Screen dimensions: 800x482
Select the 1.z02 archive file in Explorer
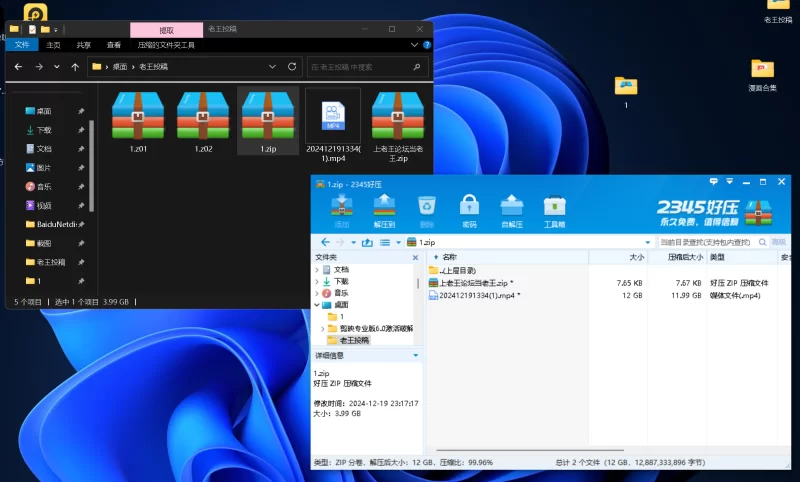[203, 122]
